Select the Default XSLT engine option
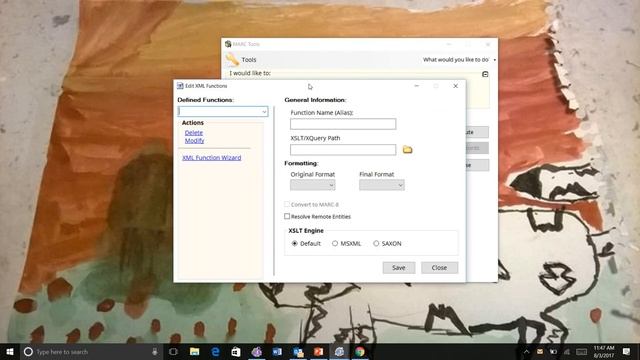Screen dimensions: 640x360 tap(294, 243)
